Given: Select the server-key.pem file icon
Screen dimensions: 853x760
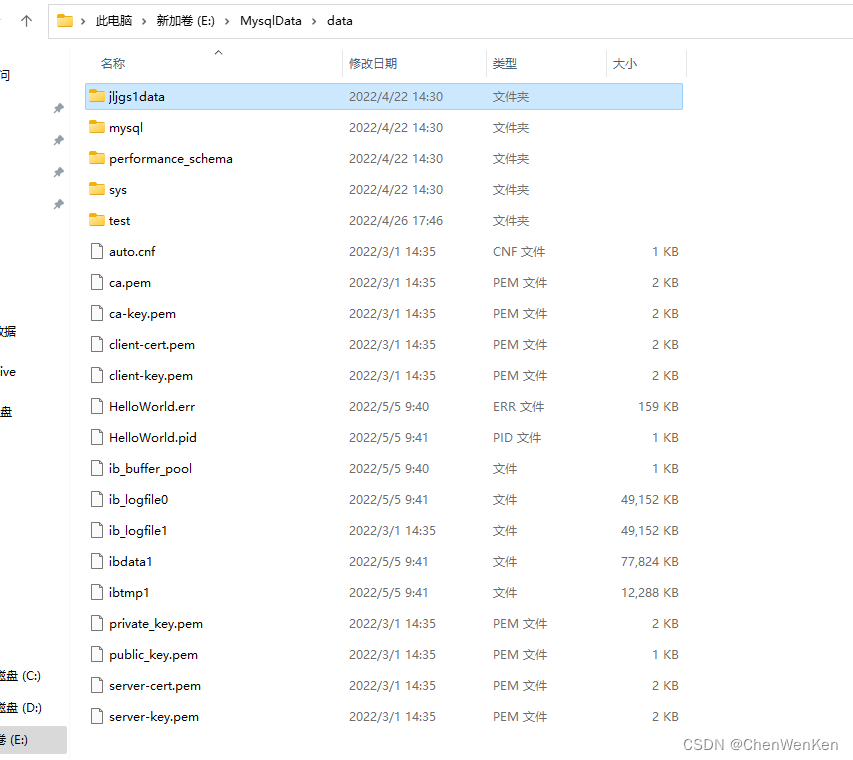Looking at the screenshot, I should [x=97, y=716].
